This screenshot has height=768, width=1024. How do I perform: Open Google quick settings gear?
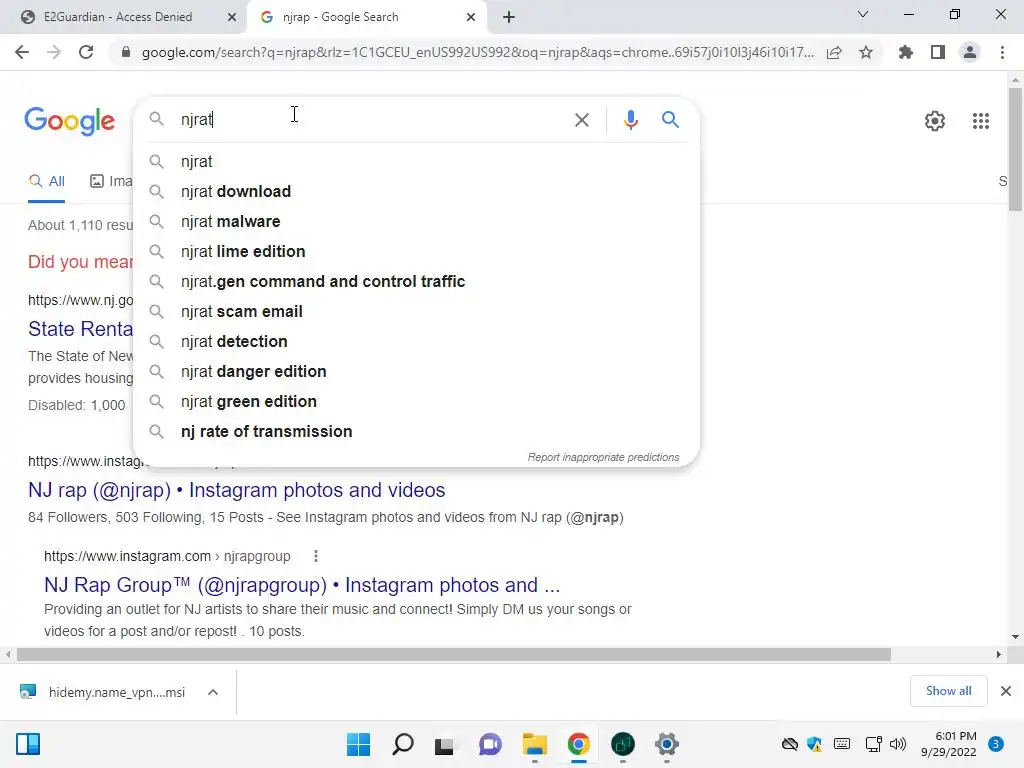tap(935, 121)
